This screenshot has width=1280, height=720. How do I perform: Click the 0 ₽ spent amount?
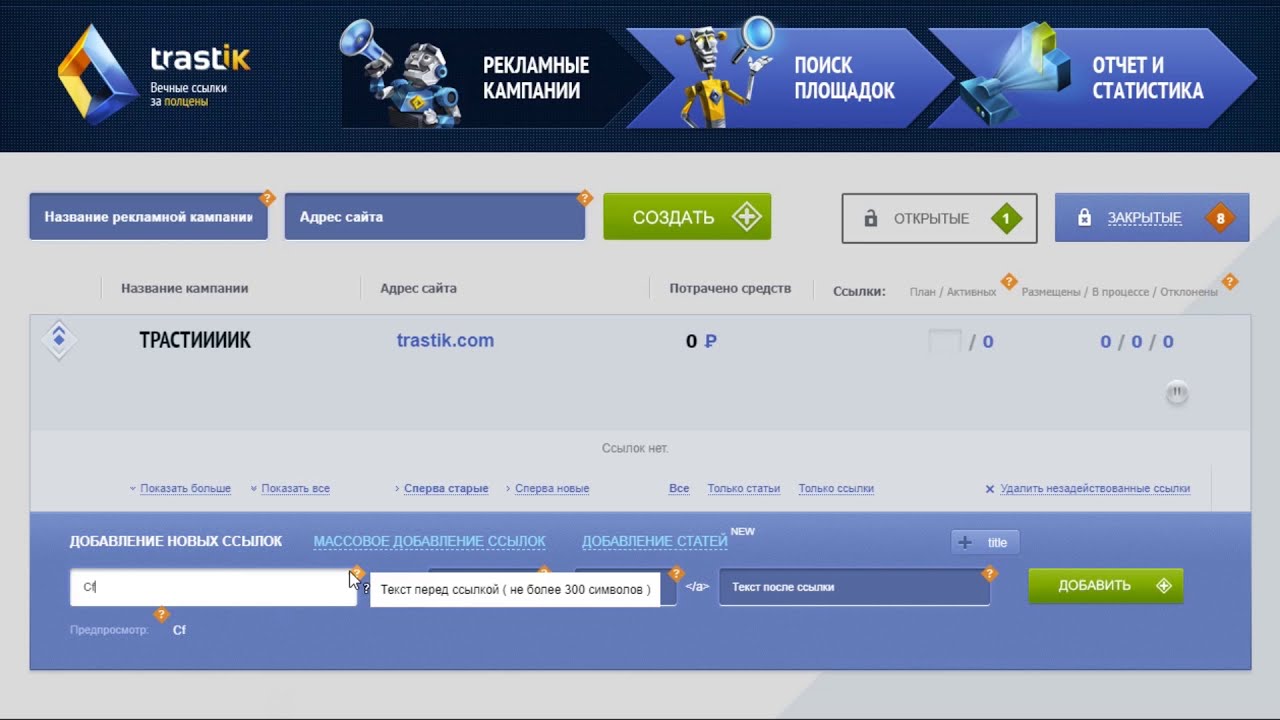pyautogui.click(x=701, y=341)
